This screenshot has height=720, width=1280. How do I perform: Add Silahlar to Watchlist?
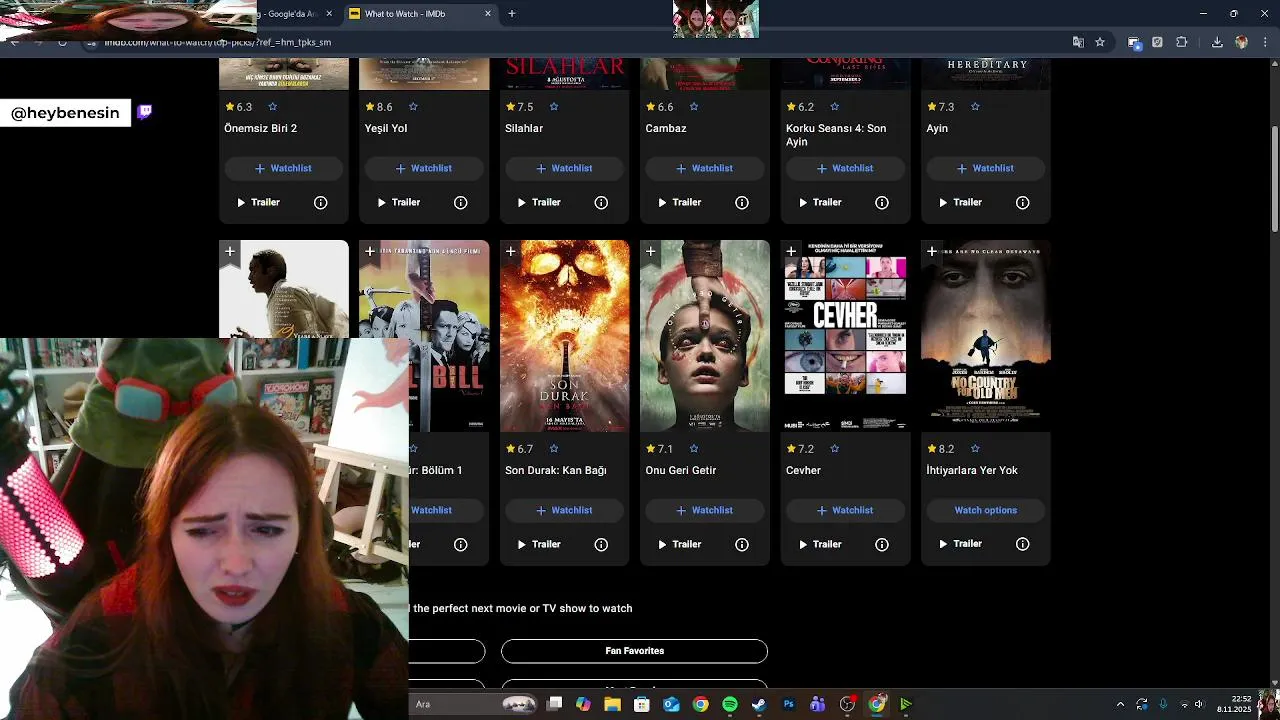[x=565, y=168]
